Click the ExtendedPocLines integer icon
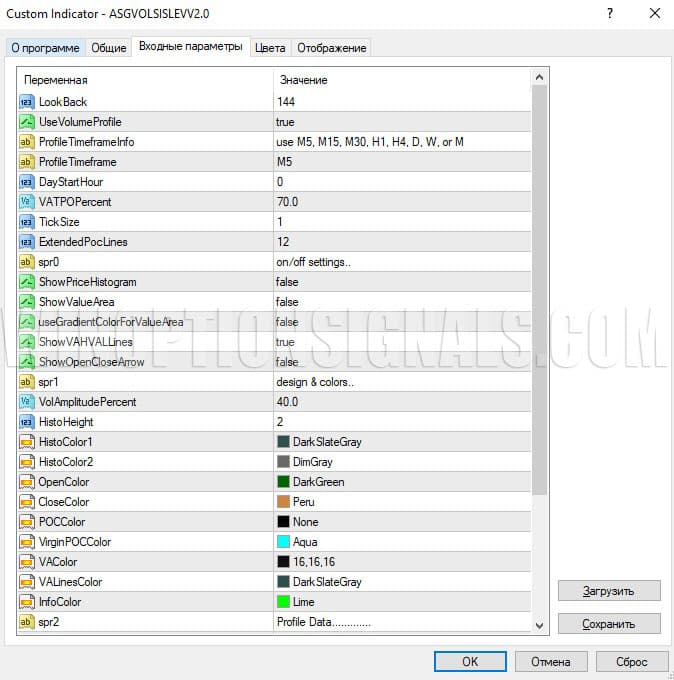 (27, 242)
